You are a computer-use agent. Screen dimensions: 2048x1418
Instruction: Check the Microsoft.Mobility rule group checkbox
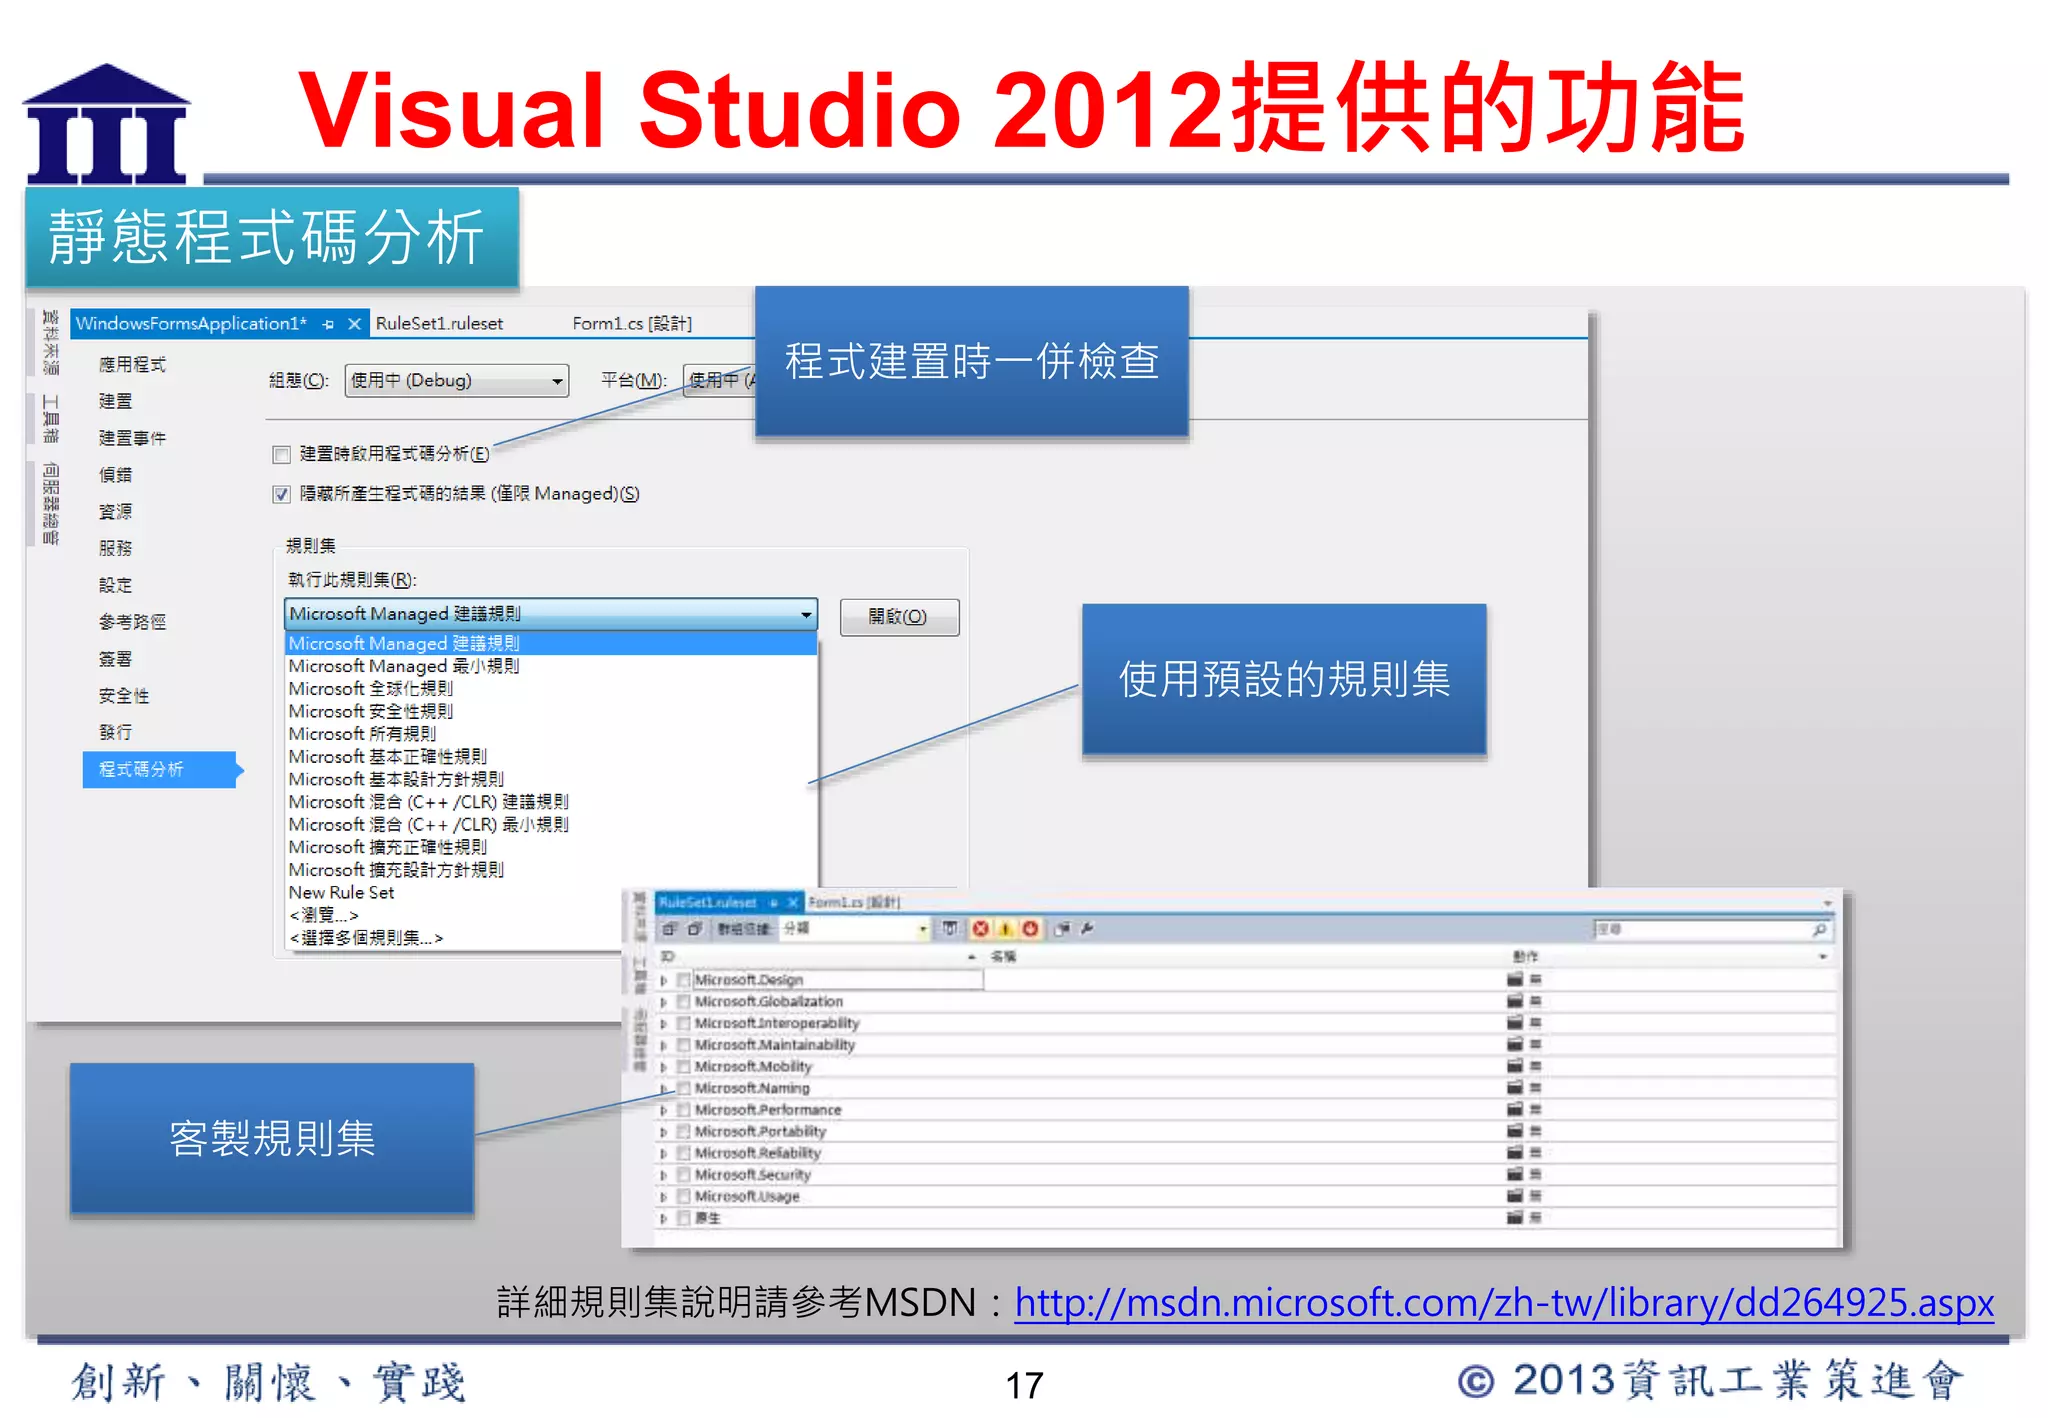684,1066
